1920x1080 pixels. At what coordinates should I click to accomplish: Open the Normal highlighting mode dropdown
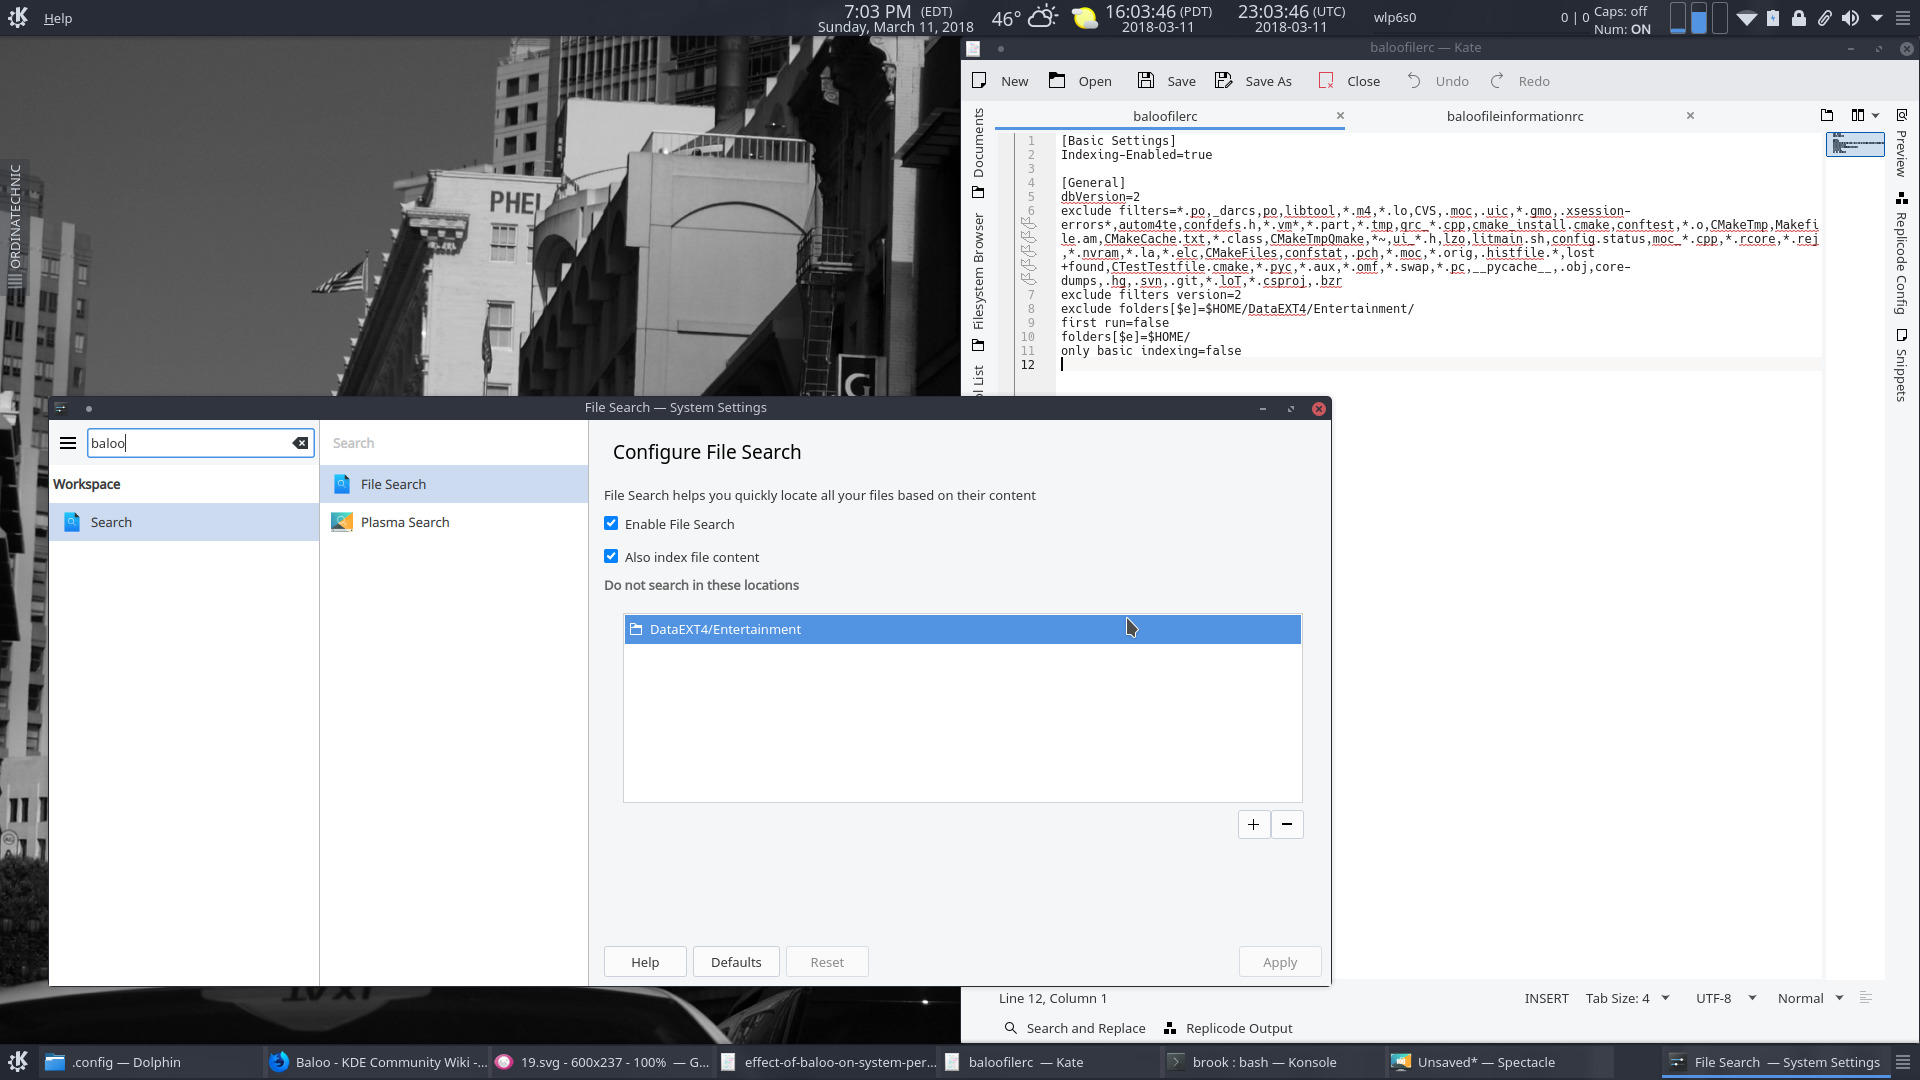click(1810, 998)
